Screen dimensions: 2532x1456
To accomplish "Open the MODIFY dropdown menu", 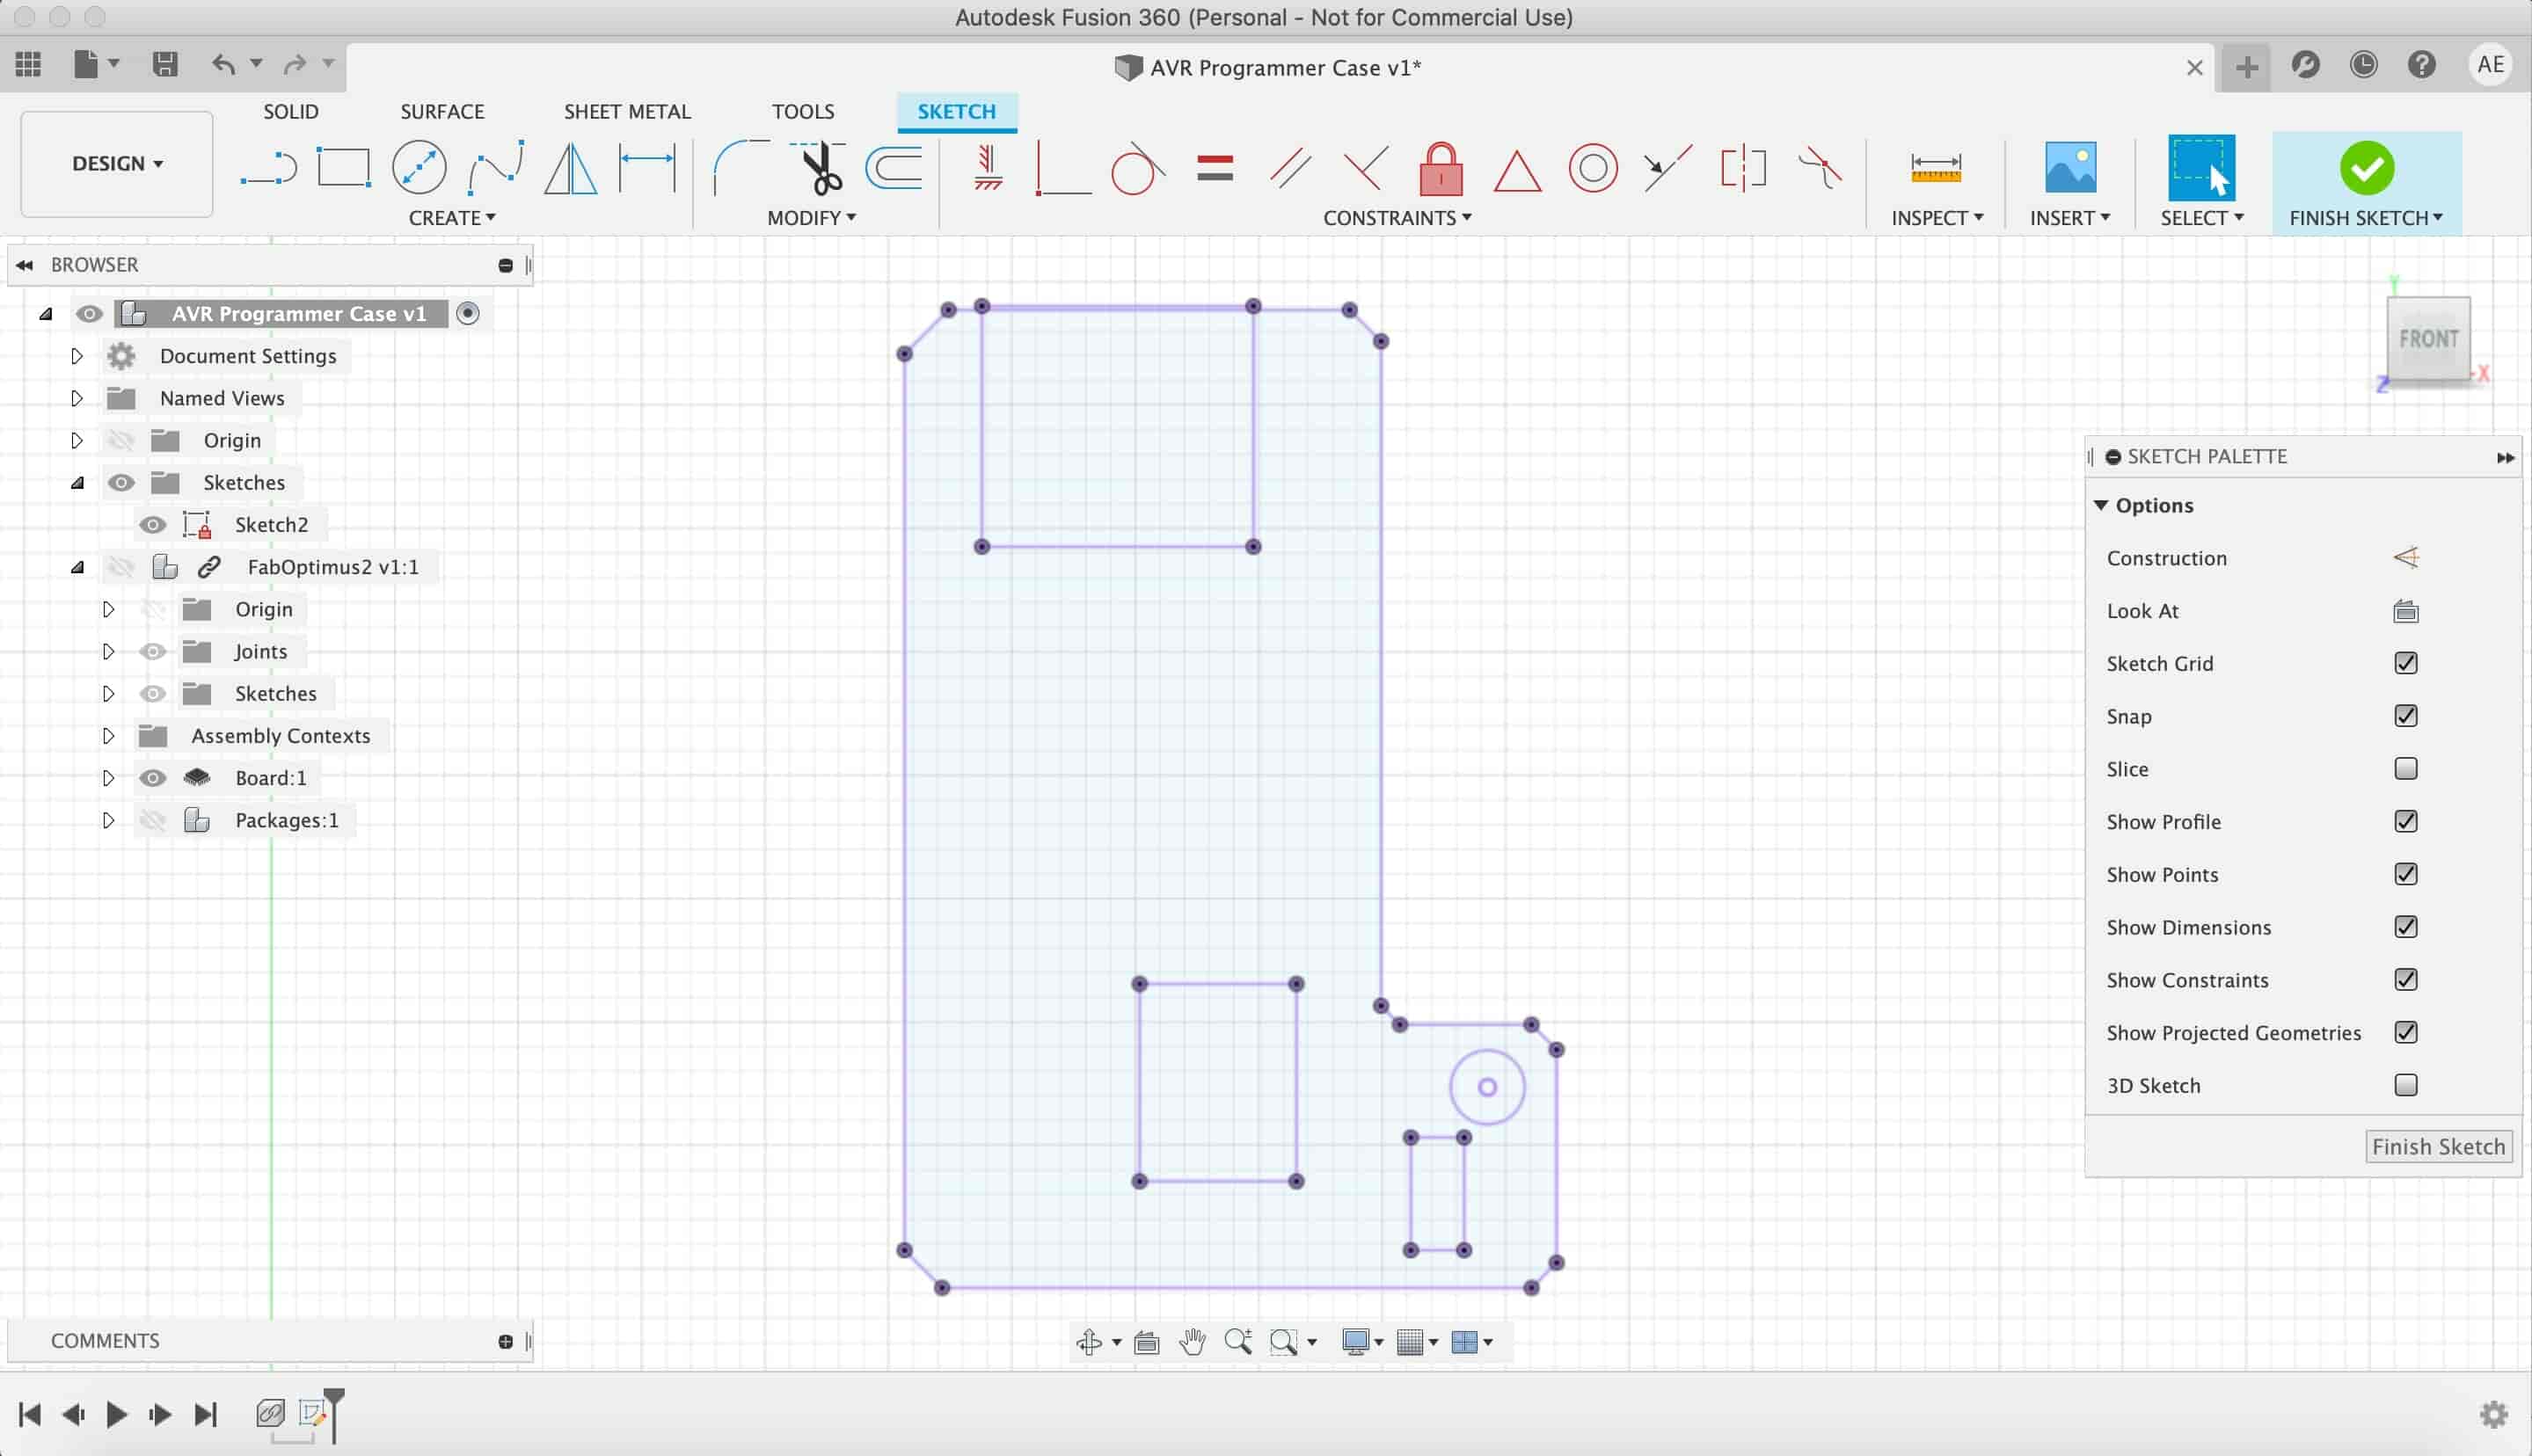I will pyautogui.click(x=810, y=217).
